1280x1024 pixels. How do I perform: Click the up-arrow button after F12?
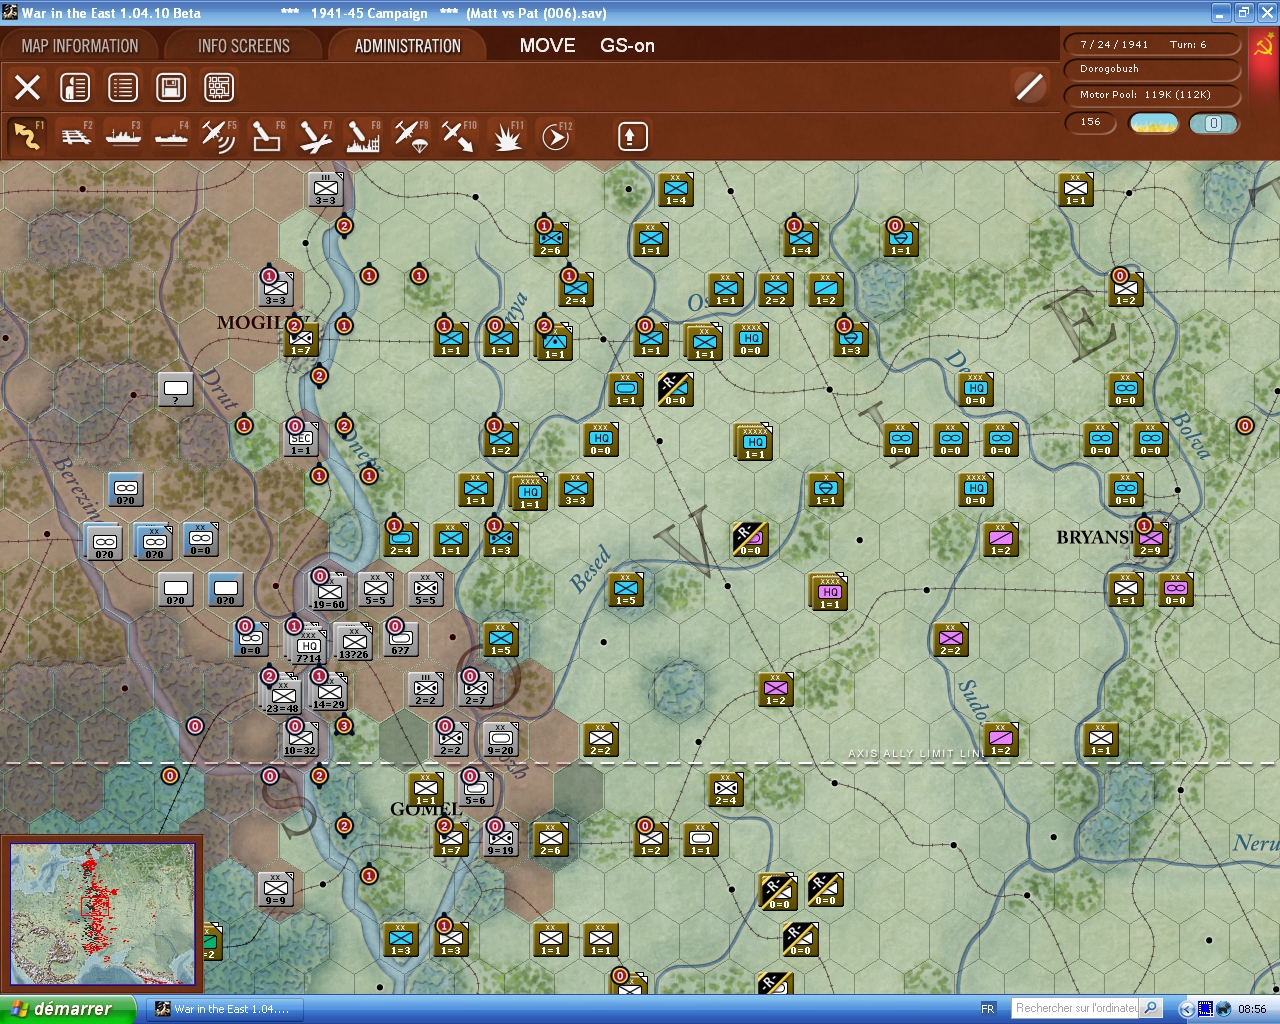[632, 136]
